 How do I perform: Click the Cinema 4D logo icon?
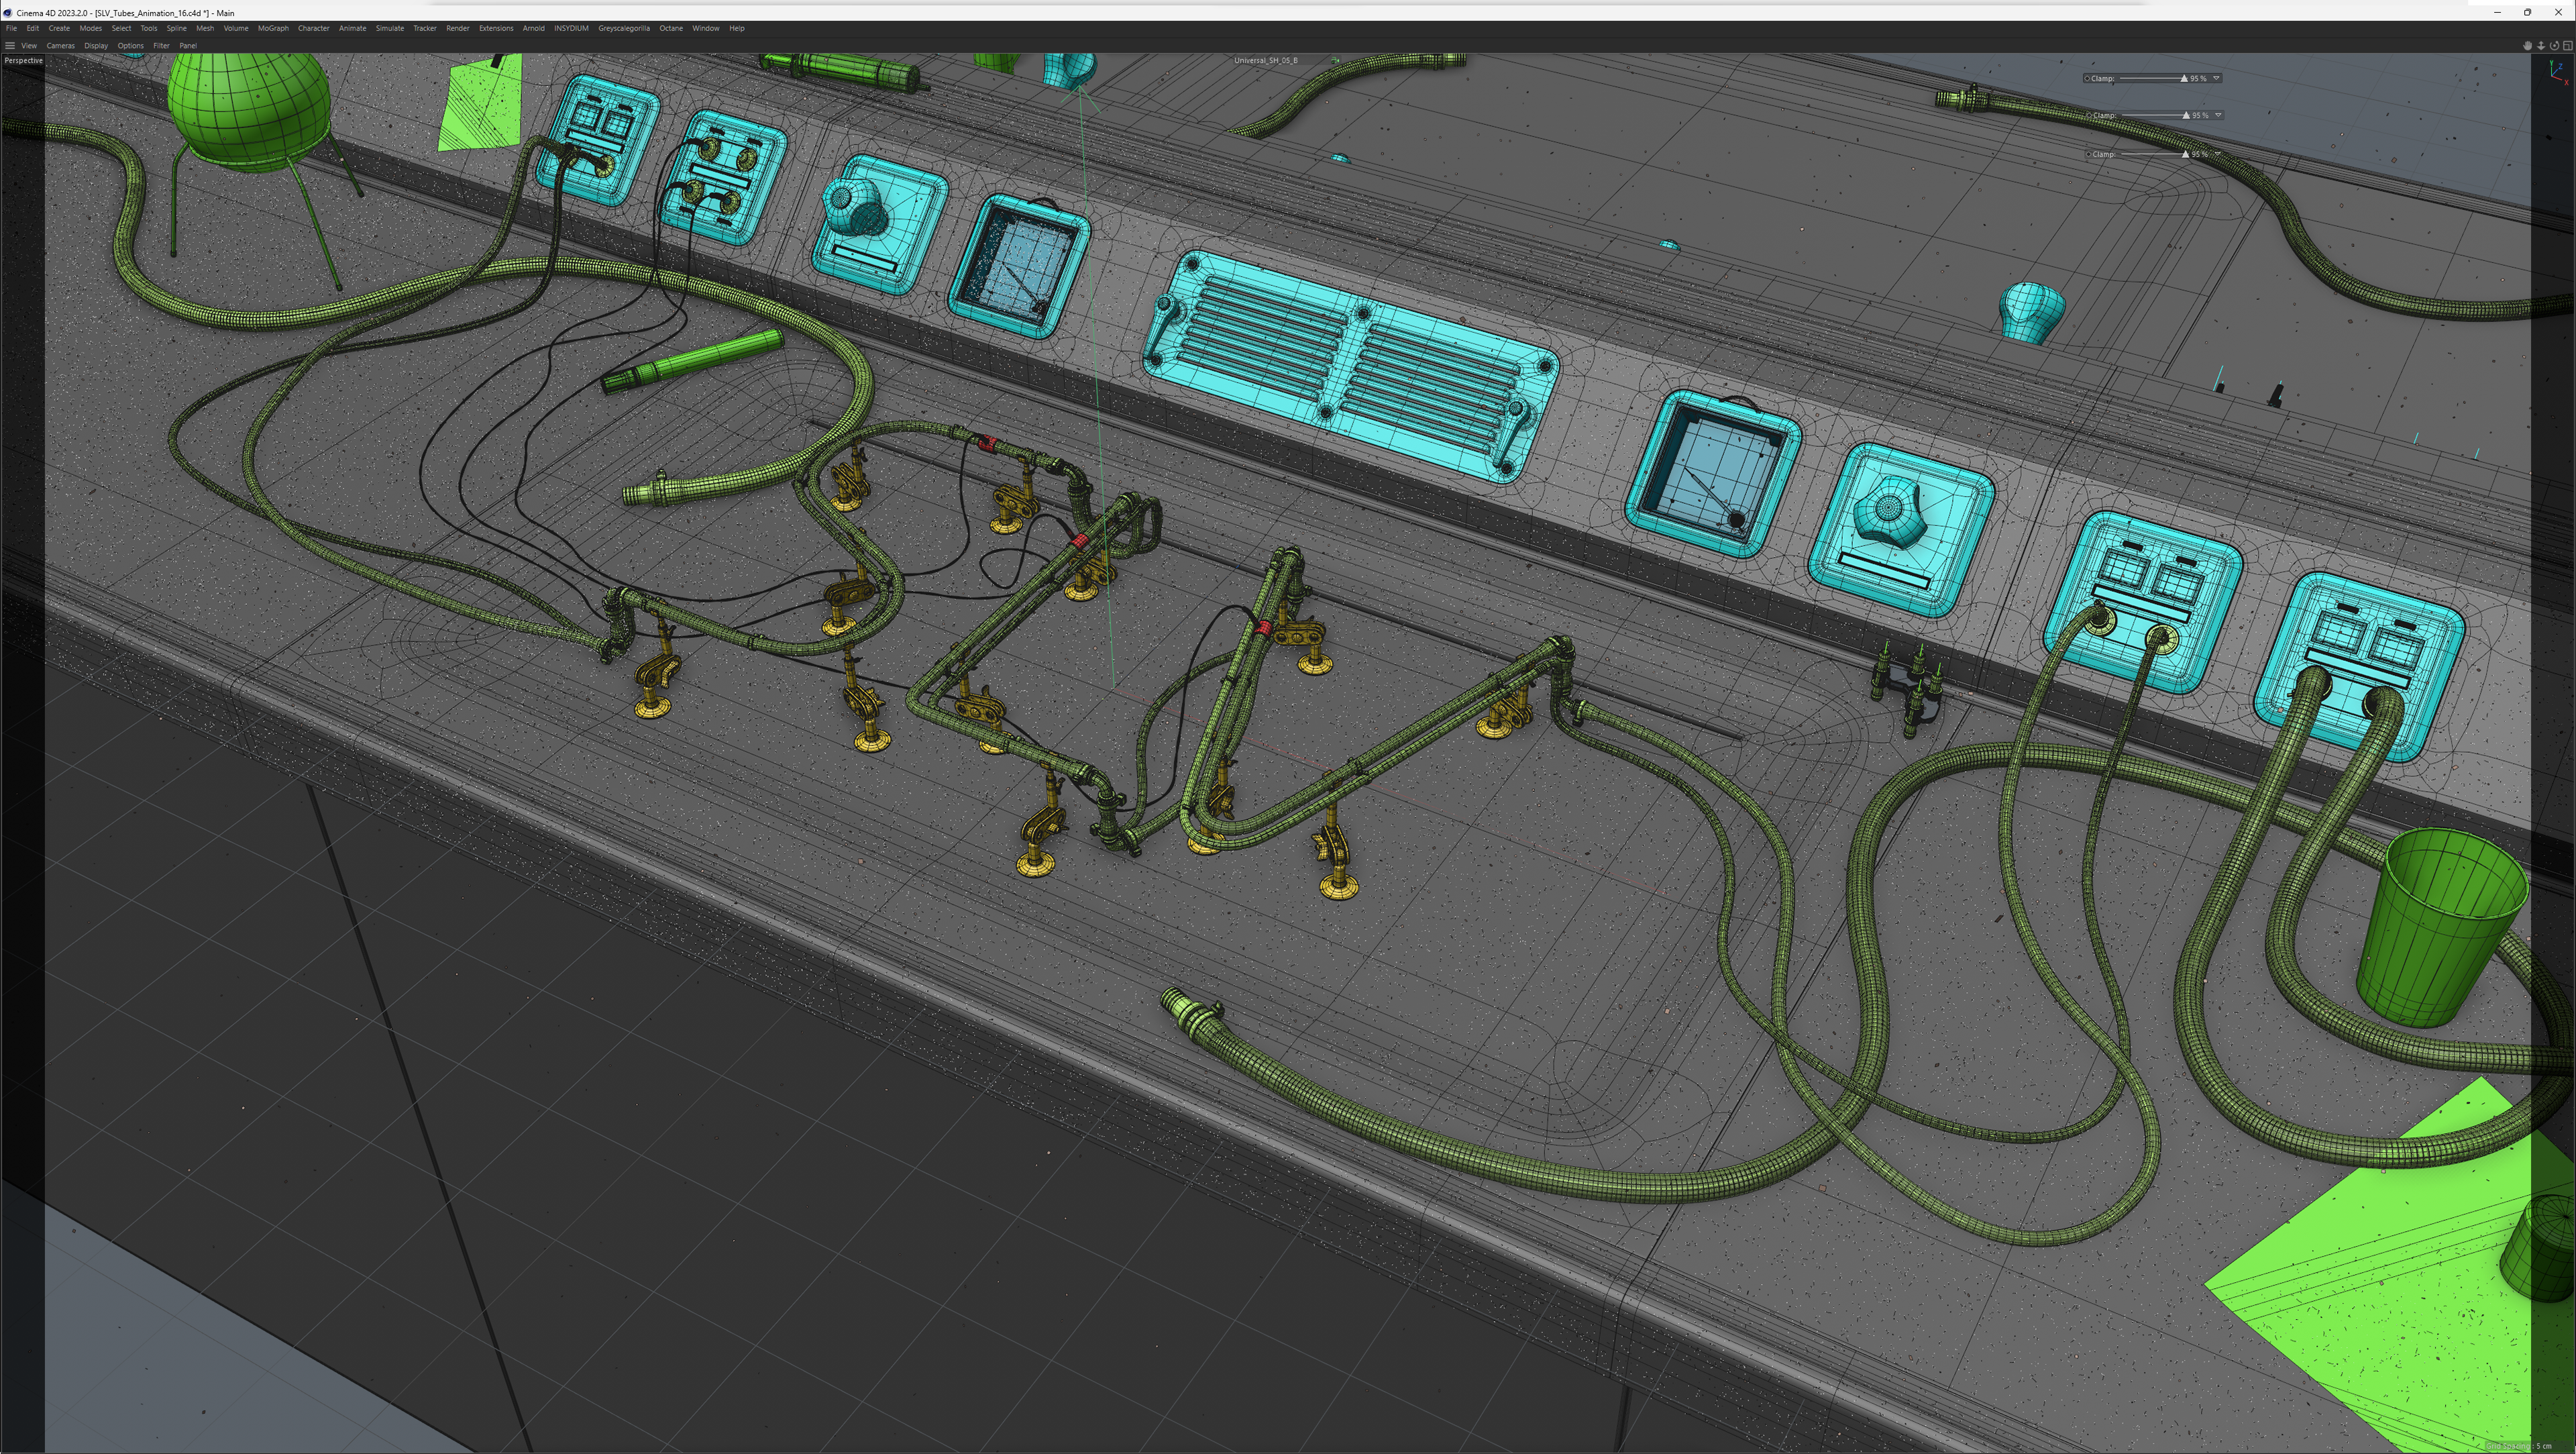pos(8,13)
